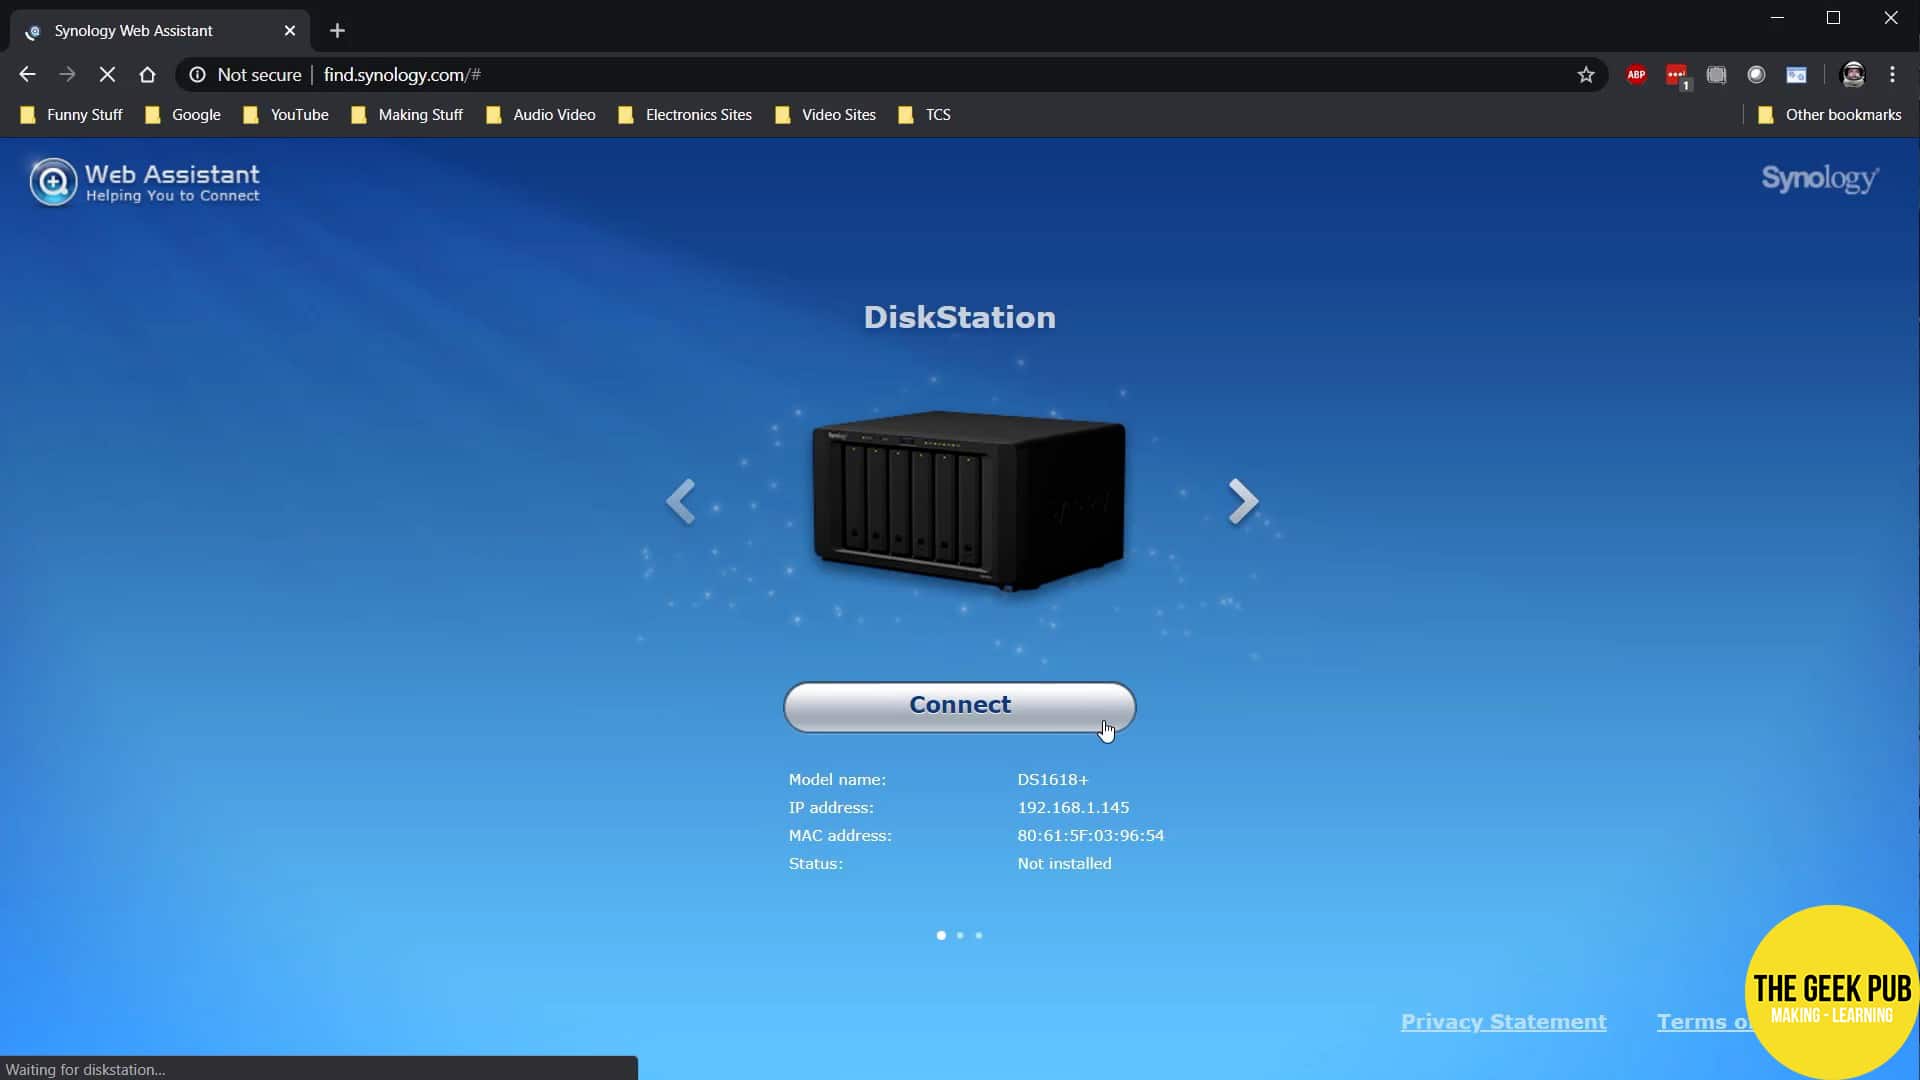Open the Other bookmarks folder
Screen dimensions: 1920x1080
(x=1829, y=115)
